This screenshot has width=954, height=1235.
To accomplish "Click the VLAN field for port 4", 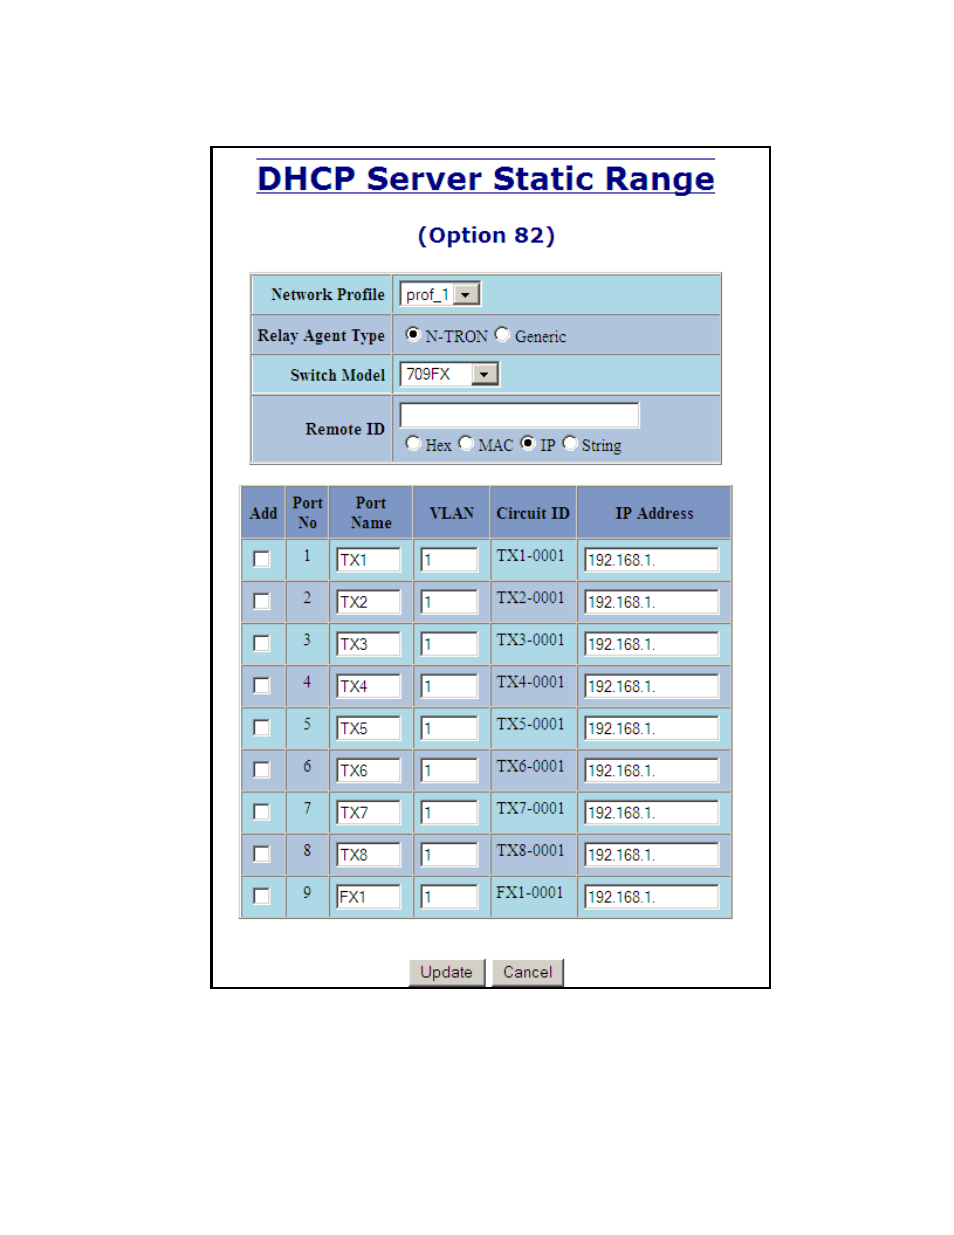I will (x=449, y=686).
